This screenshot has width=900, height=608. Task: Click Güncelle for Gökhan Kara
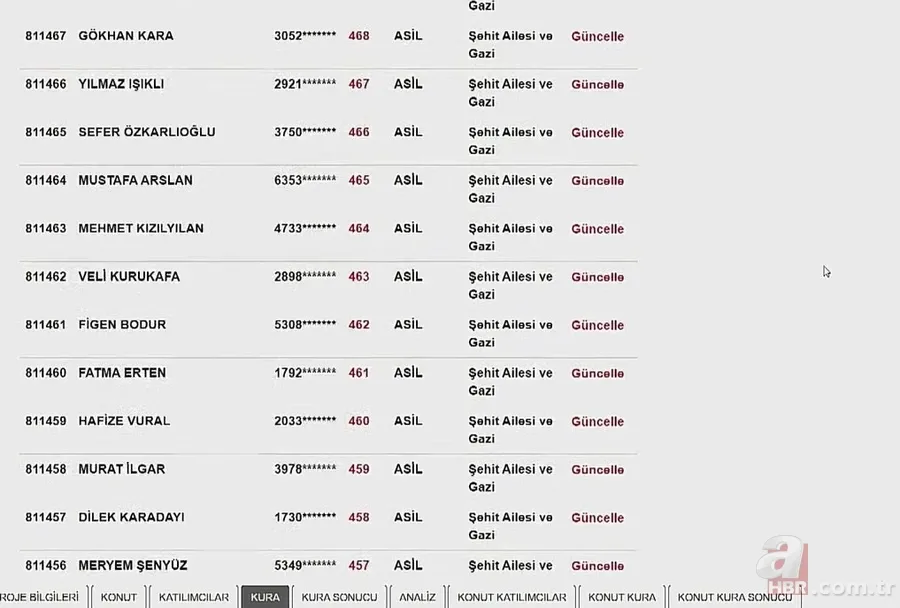597,37
